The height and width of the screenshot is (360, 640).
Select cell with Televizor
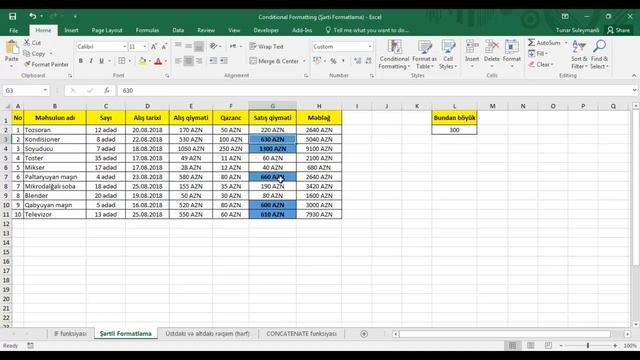(x=55, y=214)
